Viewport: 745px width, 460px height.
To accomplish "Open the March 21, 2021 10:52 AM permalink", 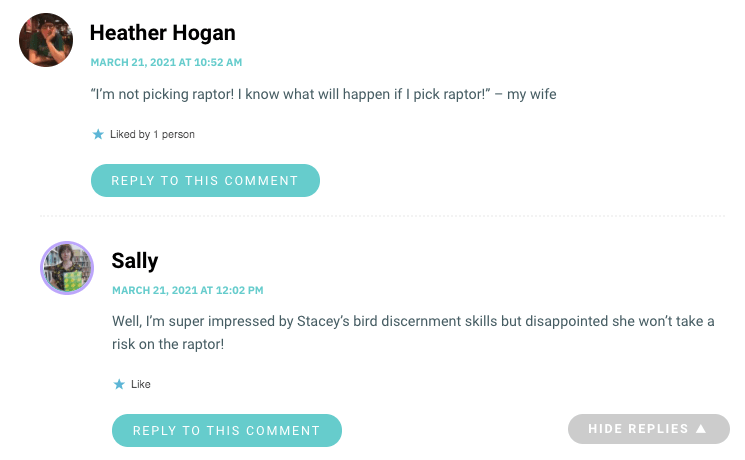I will point(166,62).
